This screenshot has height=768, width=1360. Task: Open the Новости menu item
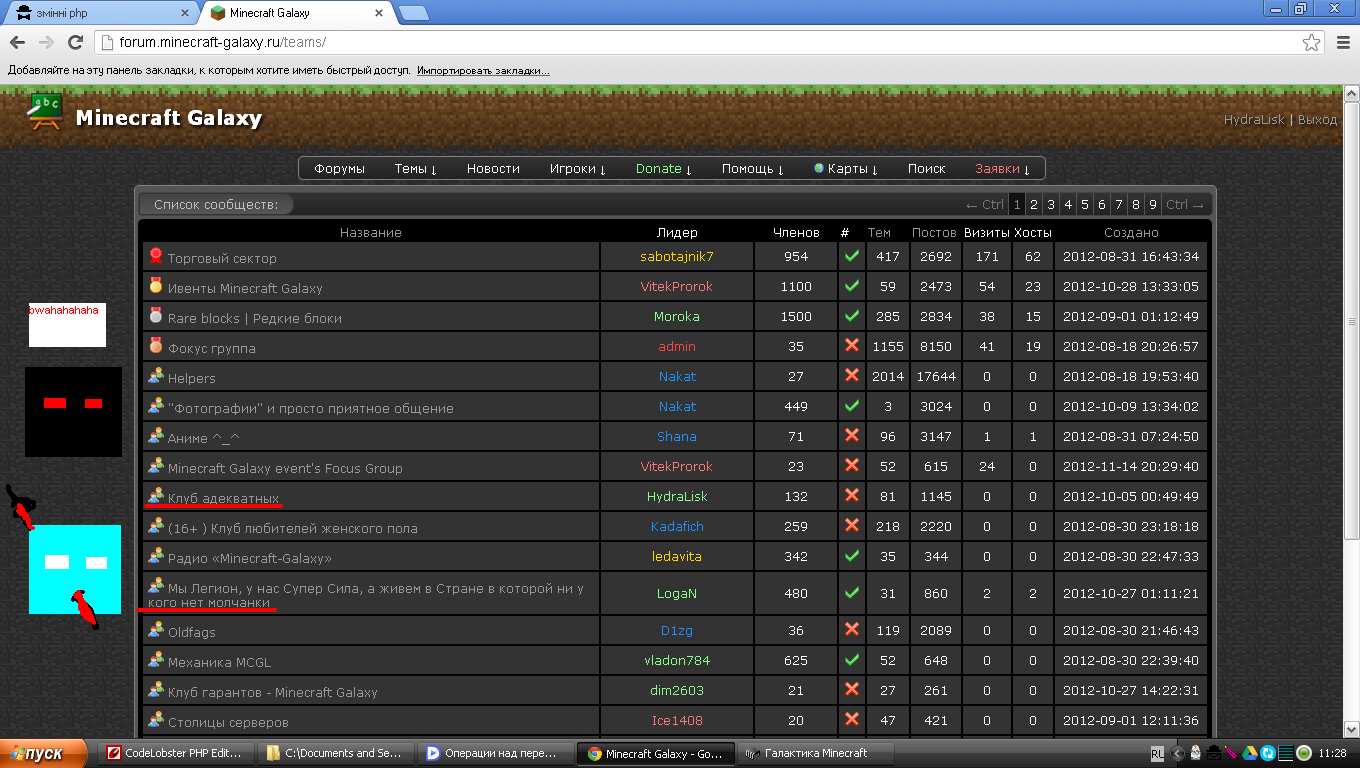pyautogui.click(x=493, y=169)
